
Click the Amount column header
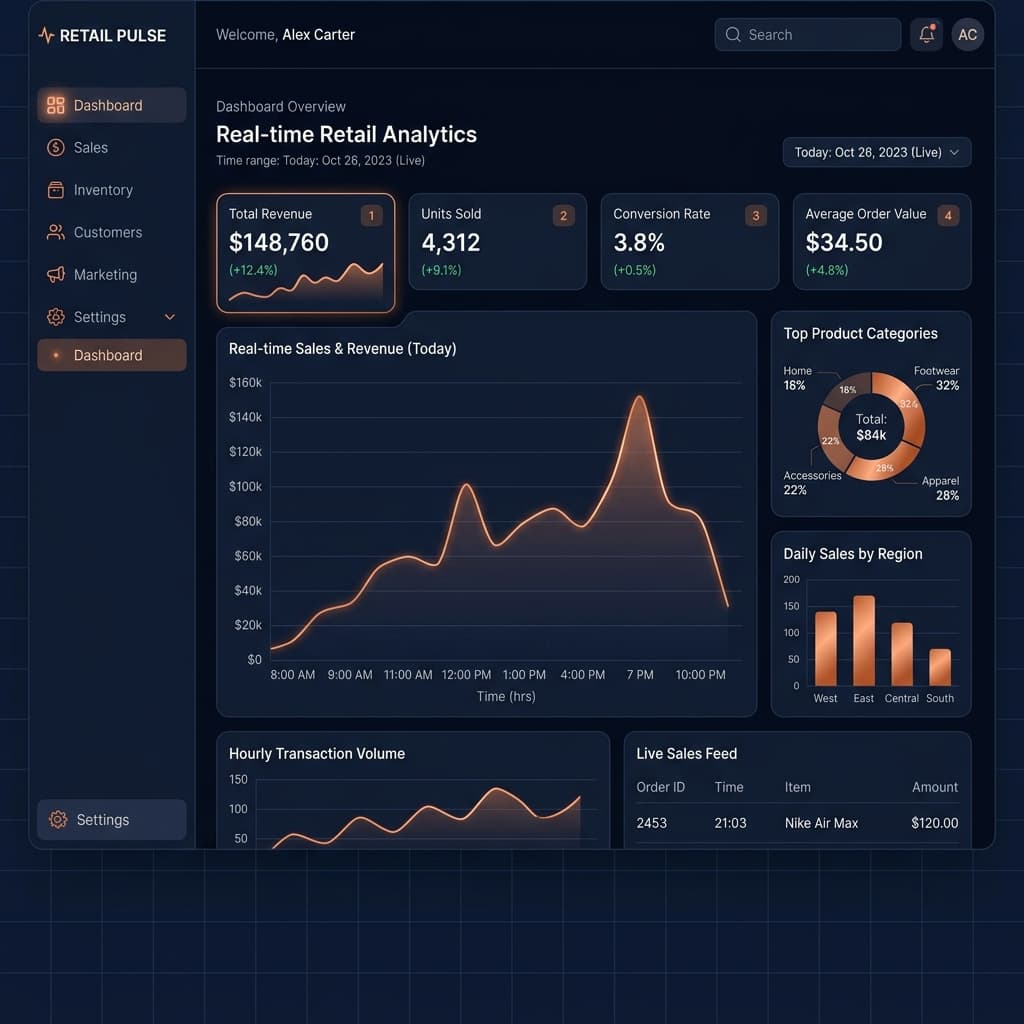coord(935,787)
